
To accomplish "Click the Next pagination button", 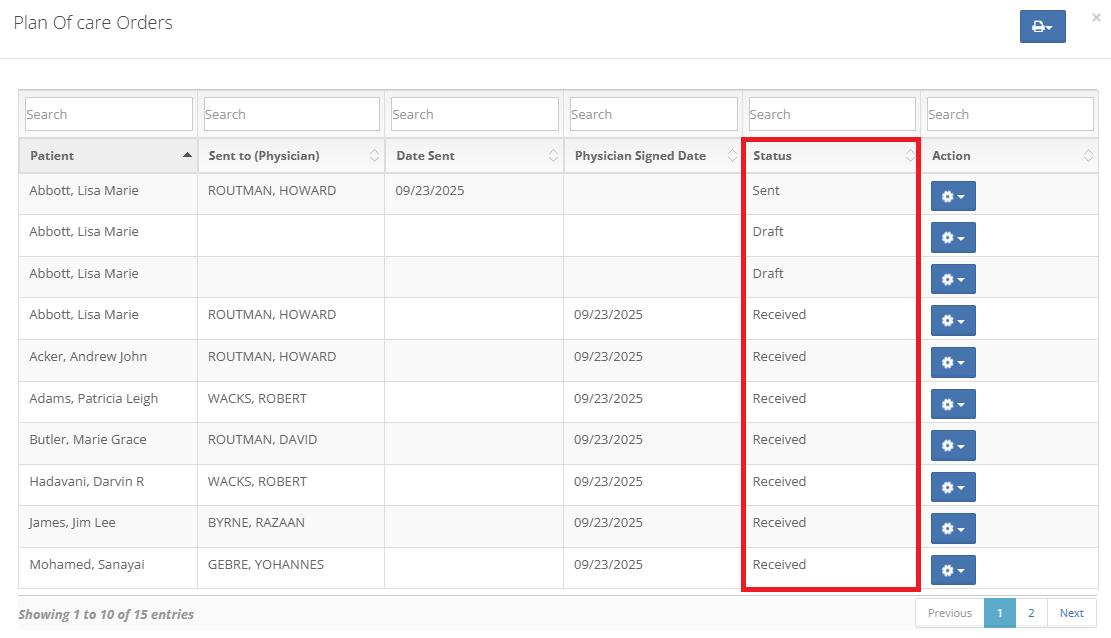I will click(1071, 613).
